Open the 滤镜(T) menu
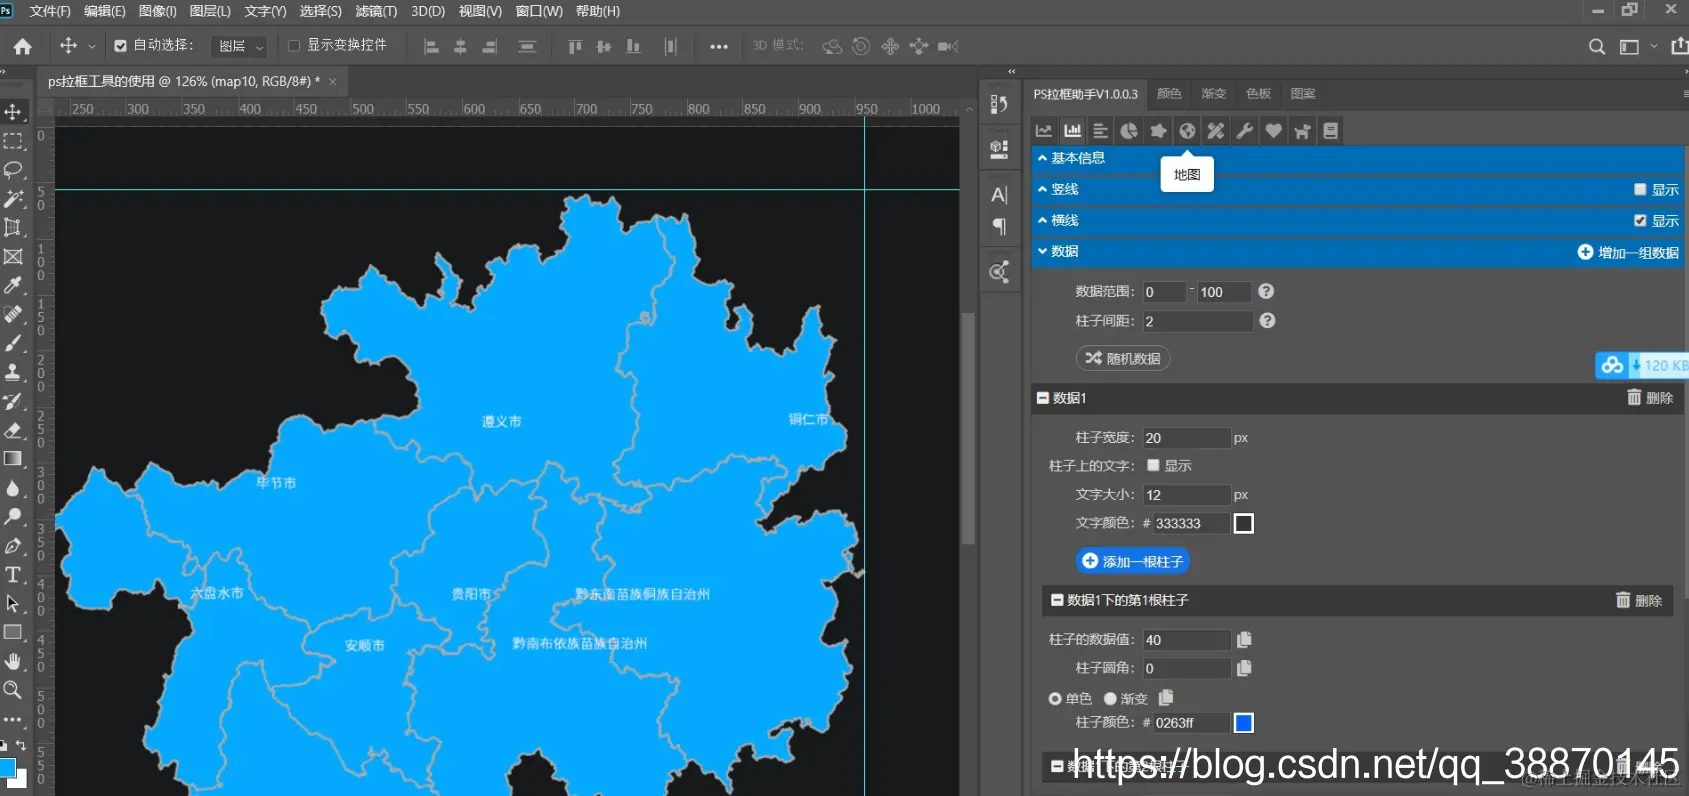 [376, 11]
